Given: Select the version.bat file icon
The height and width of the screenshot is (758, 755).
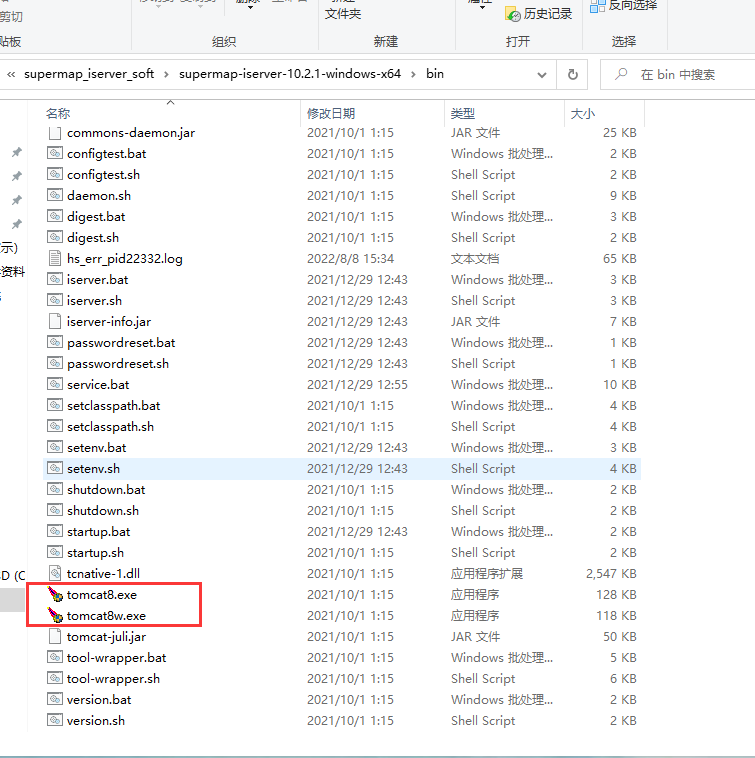Looking at the screenshot, I should (x=55, y=700).
